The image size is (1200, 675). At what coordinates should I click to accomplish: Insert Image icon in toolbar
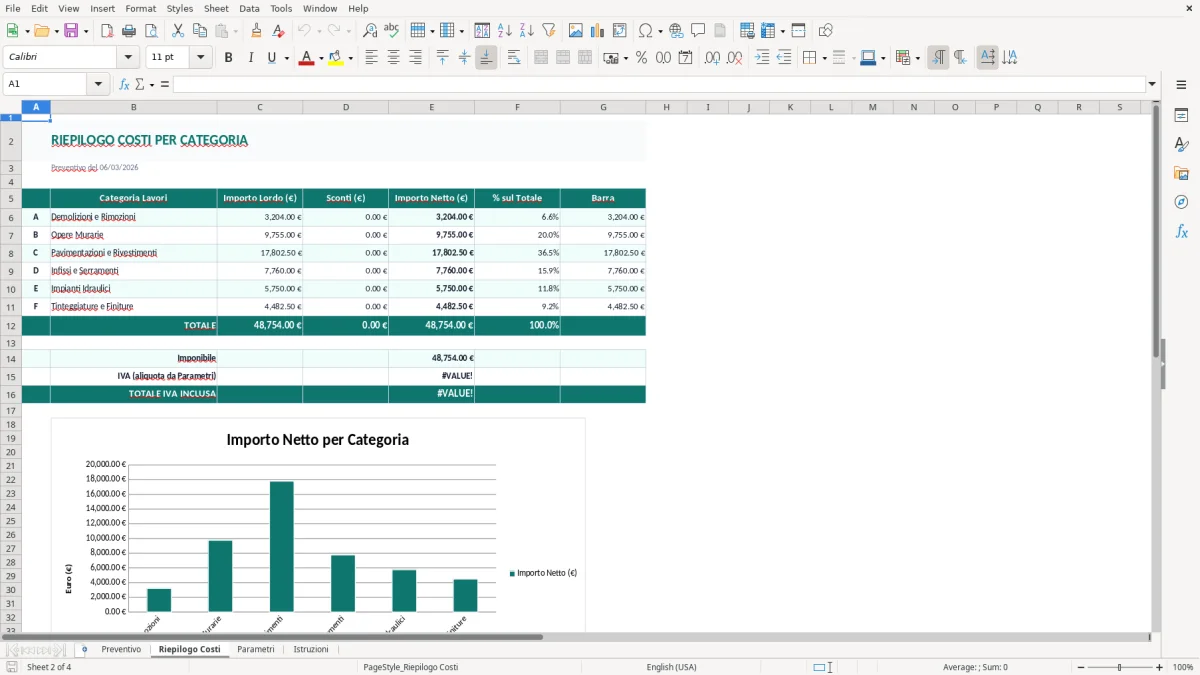576,31
